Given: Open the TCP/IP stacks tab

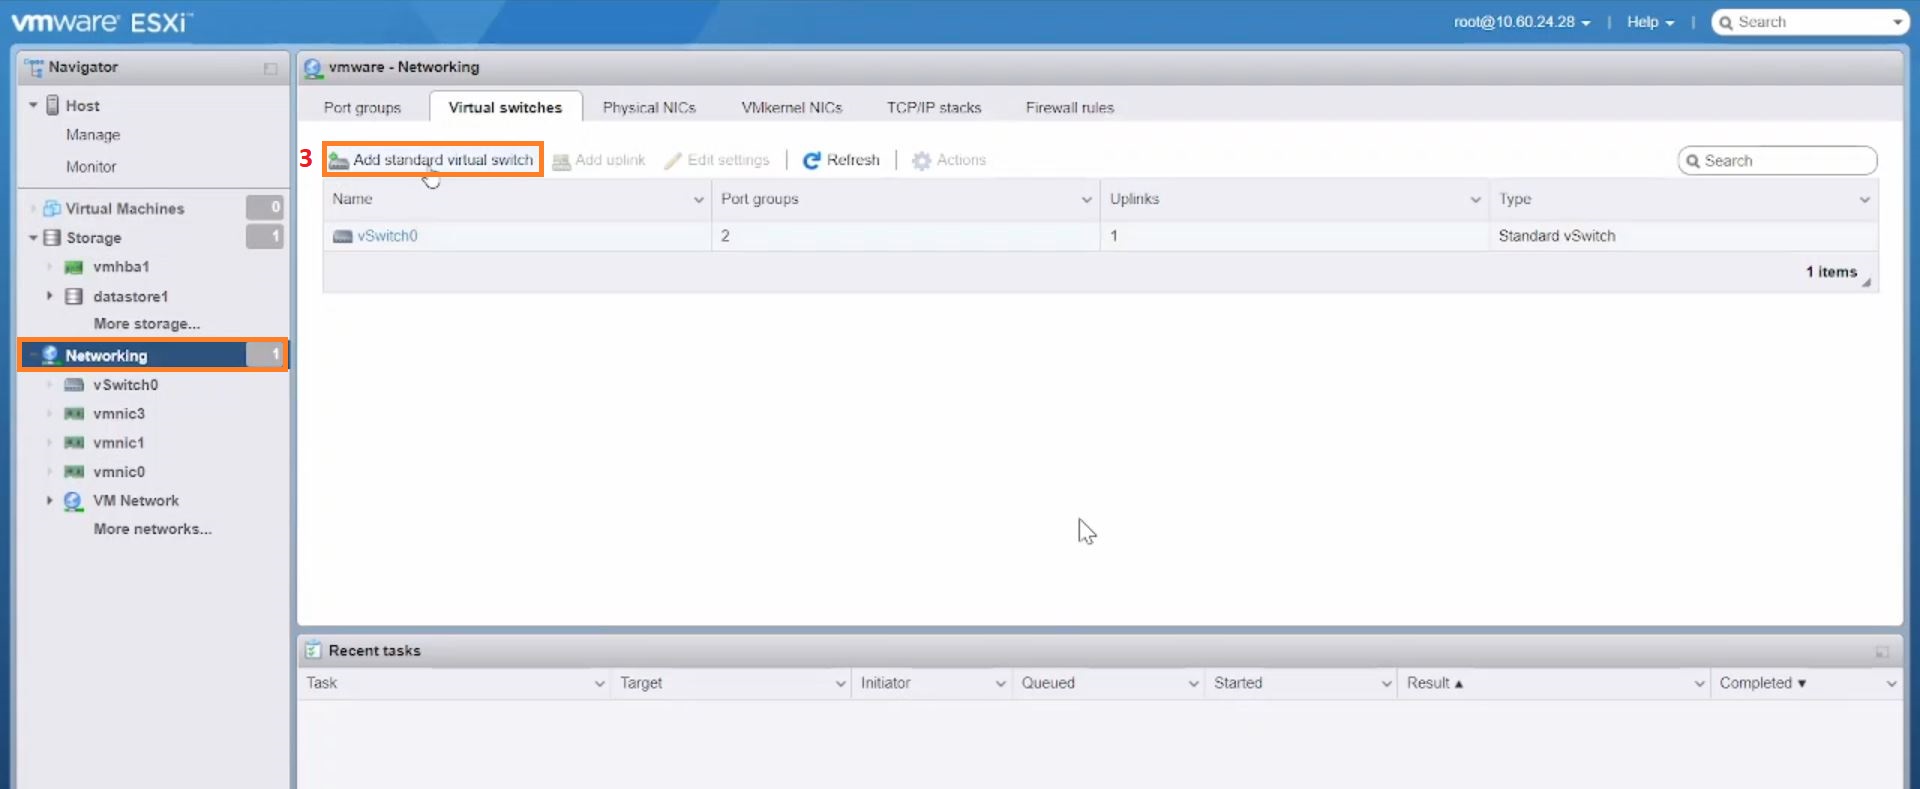Looking at the screenshot, I should [934, 107].
